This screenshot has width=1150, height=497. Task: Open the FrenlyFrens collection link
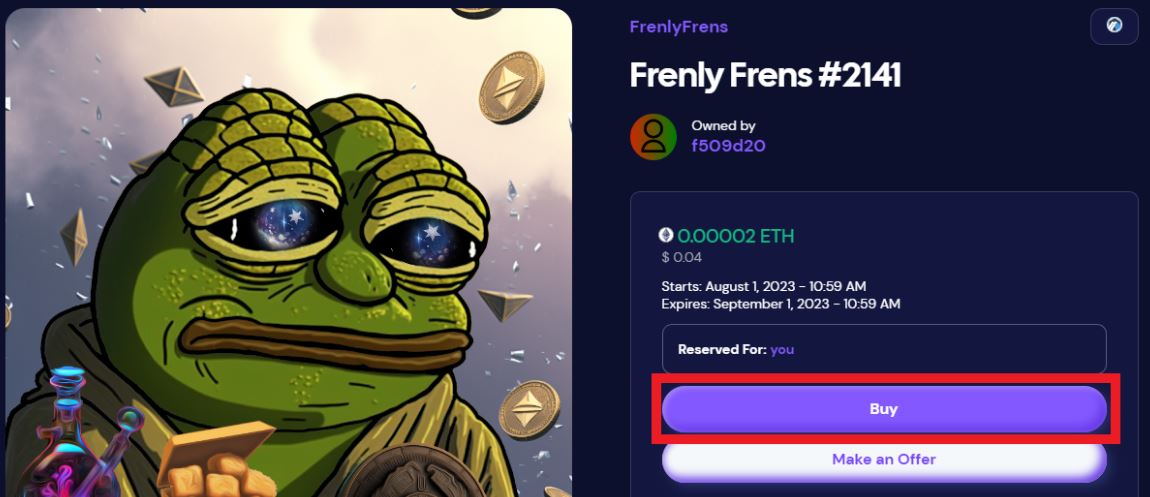[678, 27]
